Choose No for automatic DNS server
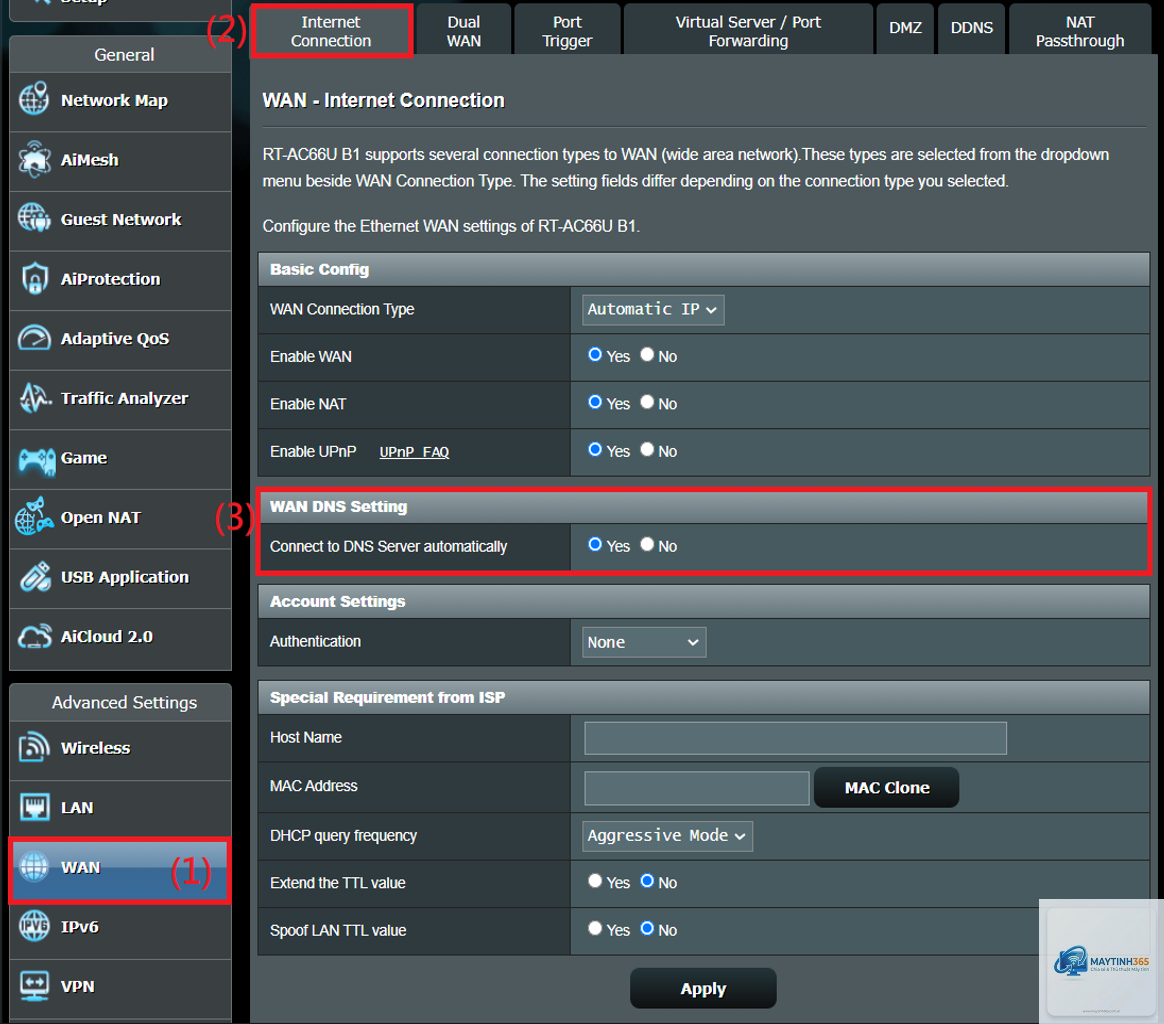The height and width of the screenshot is (1024, 1164). pyautogui.click(x=647, y=545)
